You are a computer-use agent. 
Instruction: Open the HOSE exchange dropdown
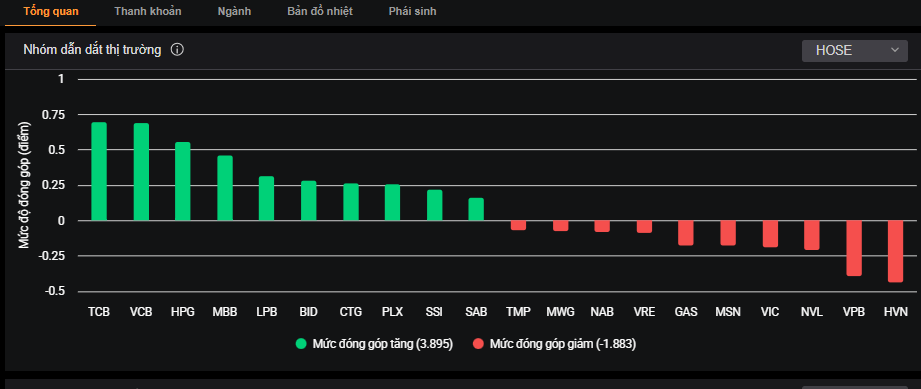coord(855,51)
